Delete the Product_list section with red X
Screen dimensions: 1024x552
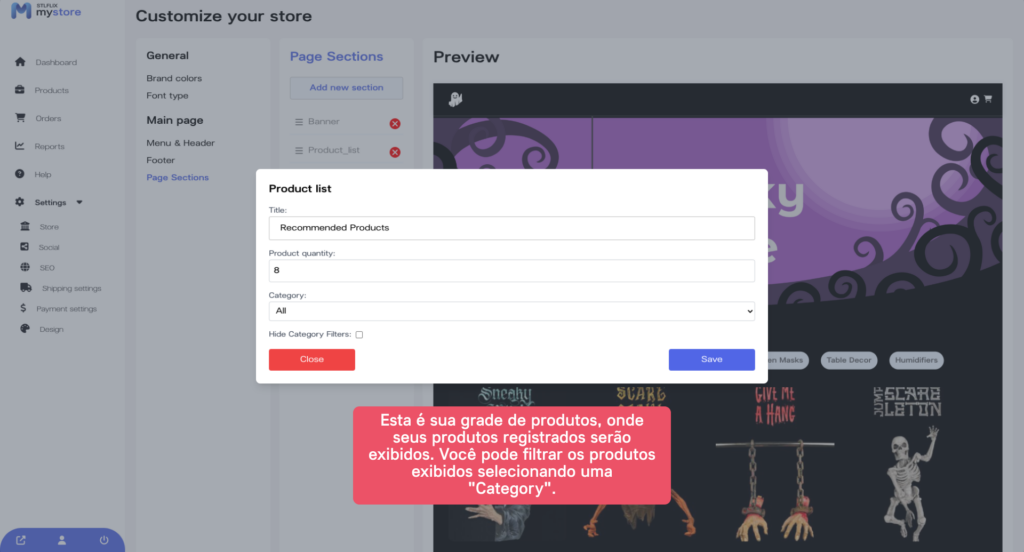[395, 152]
